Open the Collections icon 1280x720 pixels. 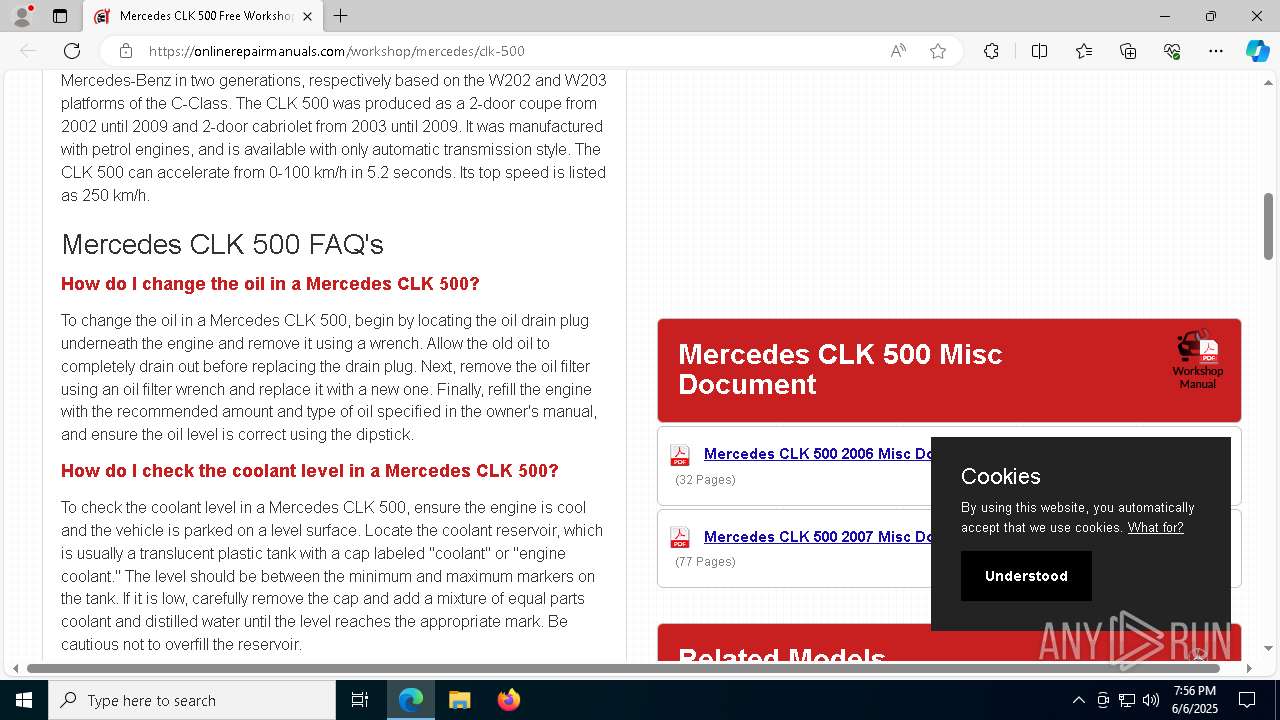pyautogui.click(x=1128, y=51)
